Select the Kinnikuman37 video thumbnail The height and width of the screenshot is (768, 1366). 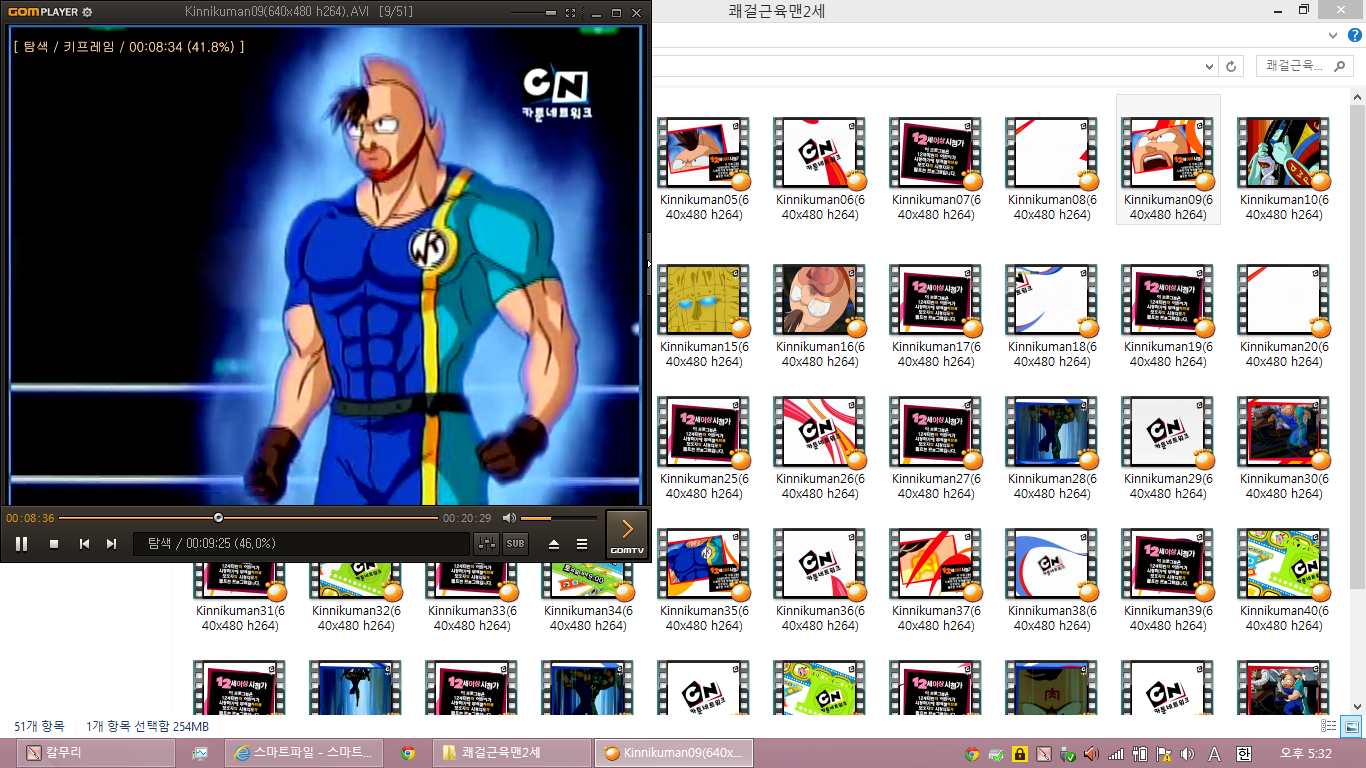pos(935,564)
